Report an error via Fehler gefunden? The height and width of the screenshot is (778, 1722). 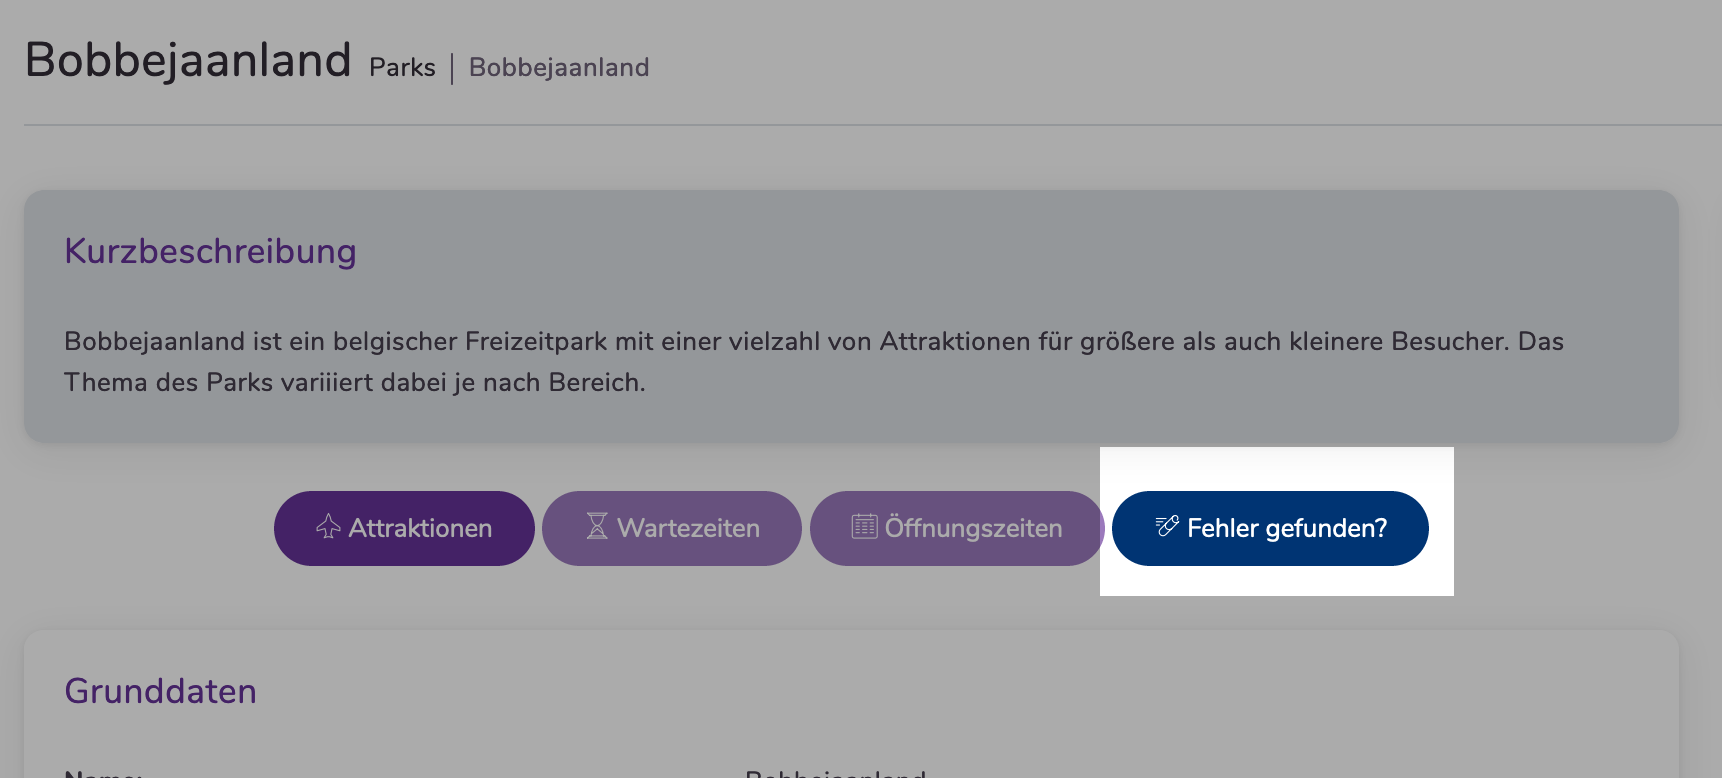[1270, 528]
